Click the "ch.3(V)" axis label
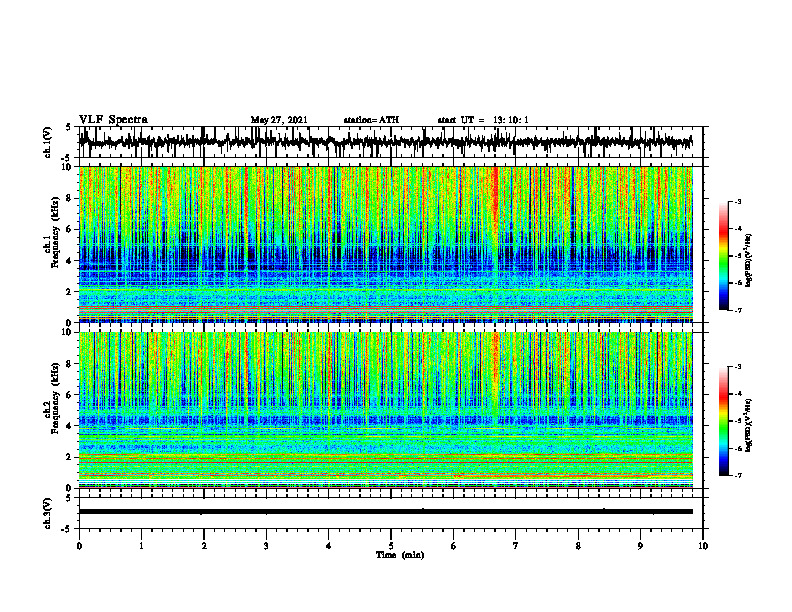The height and width of the screenshot is (612, 792). [48, 513]
